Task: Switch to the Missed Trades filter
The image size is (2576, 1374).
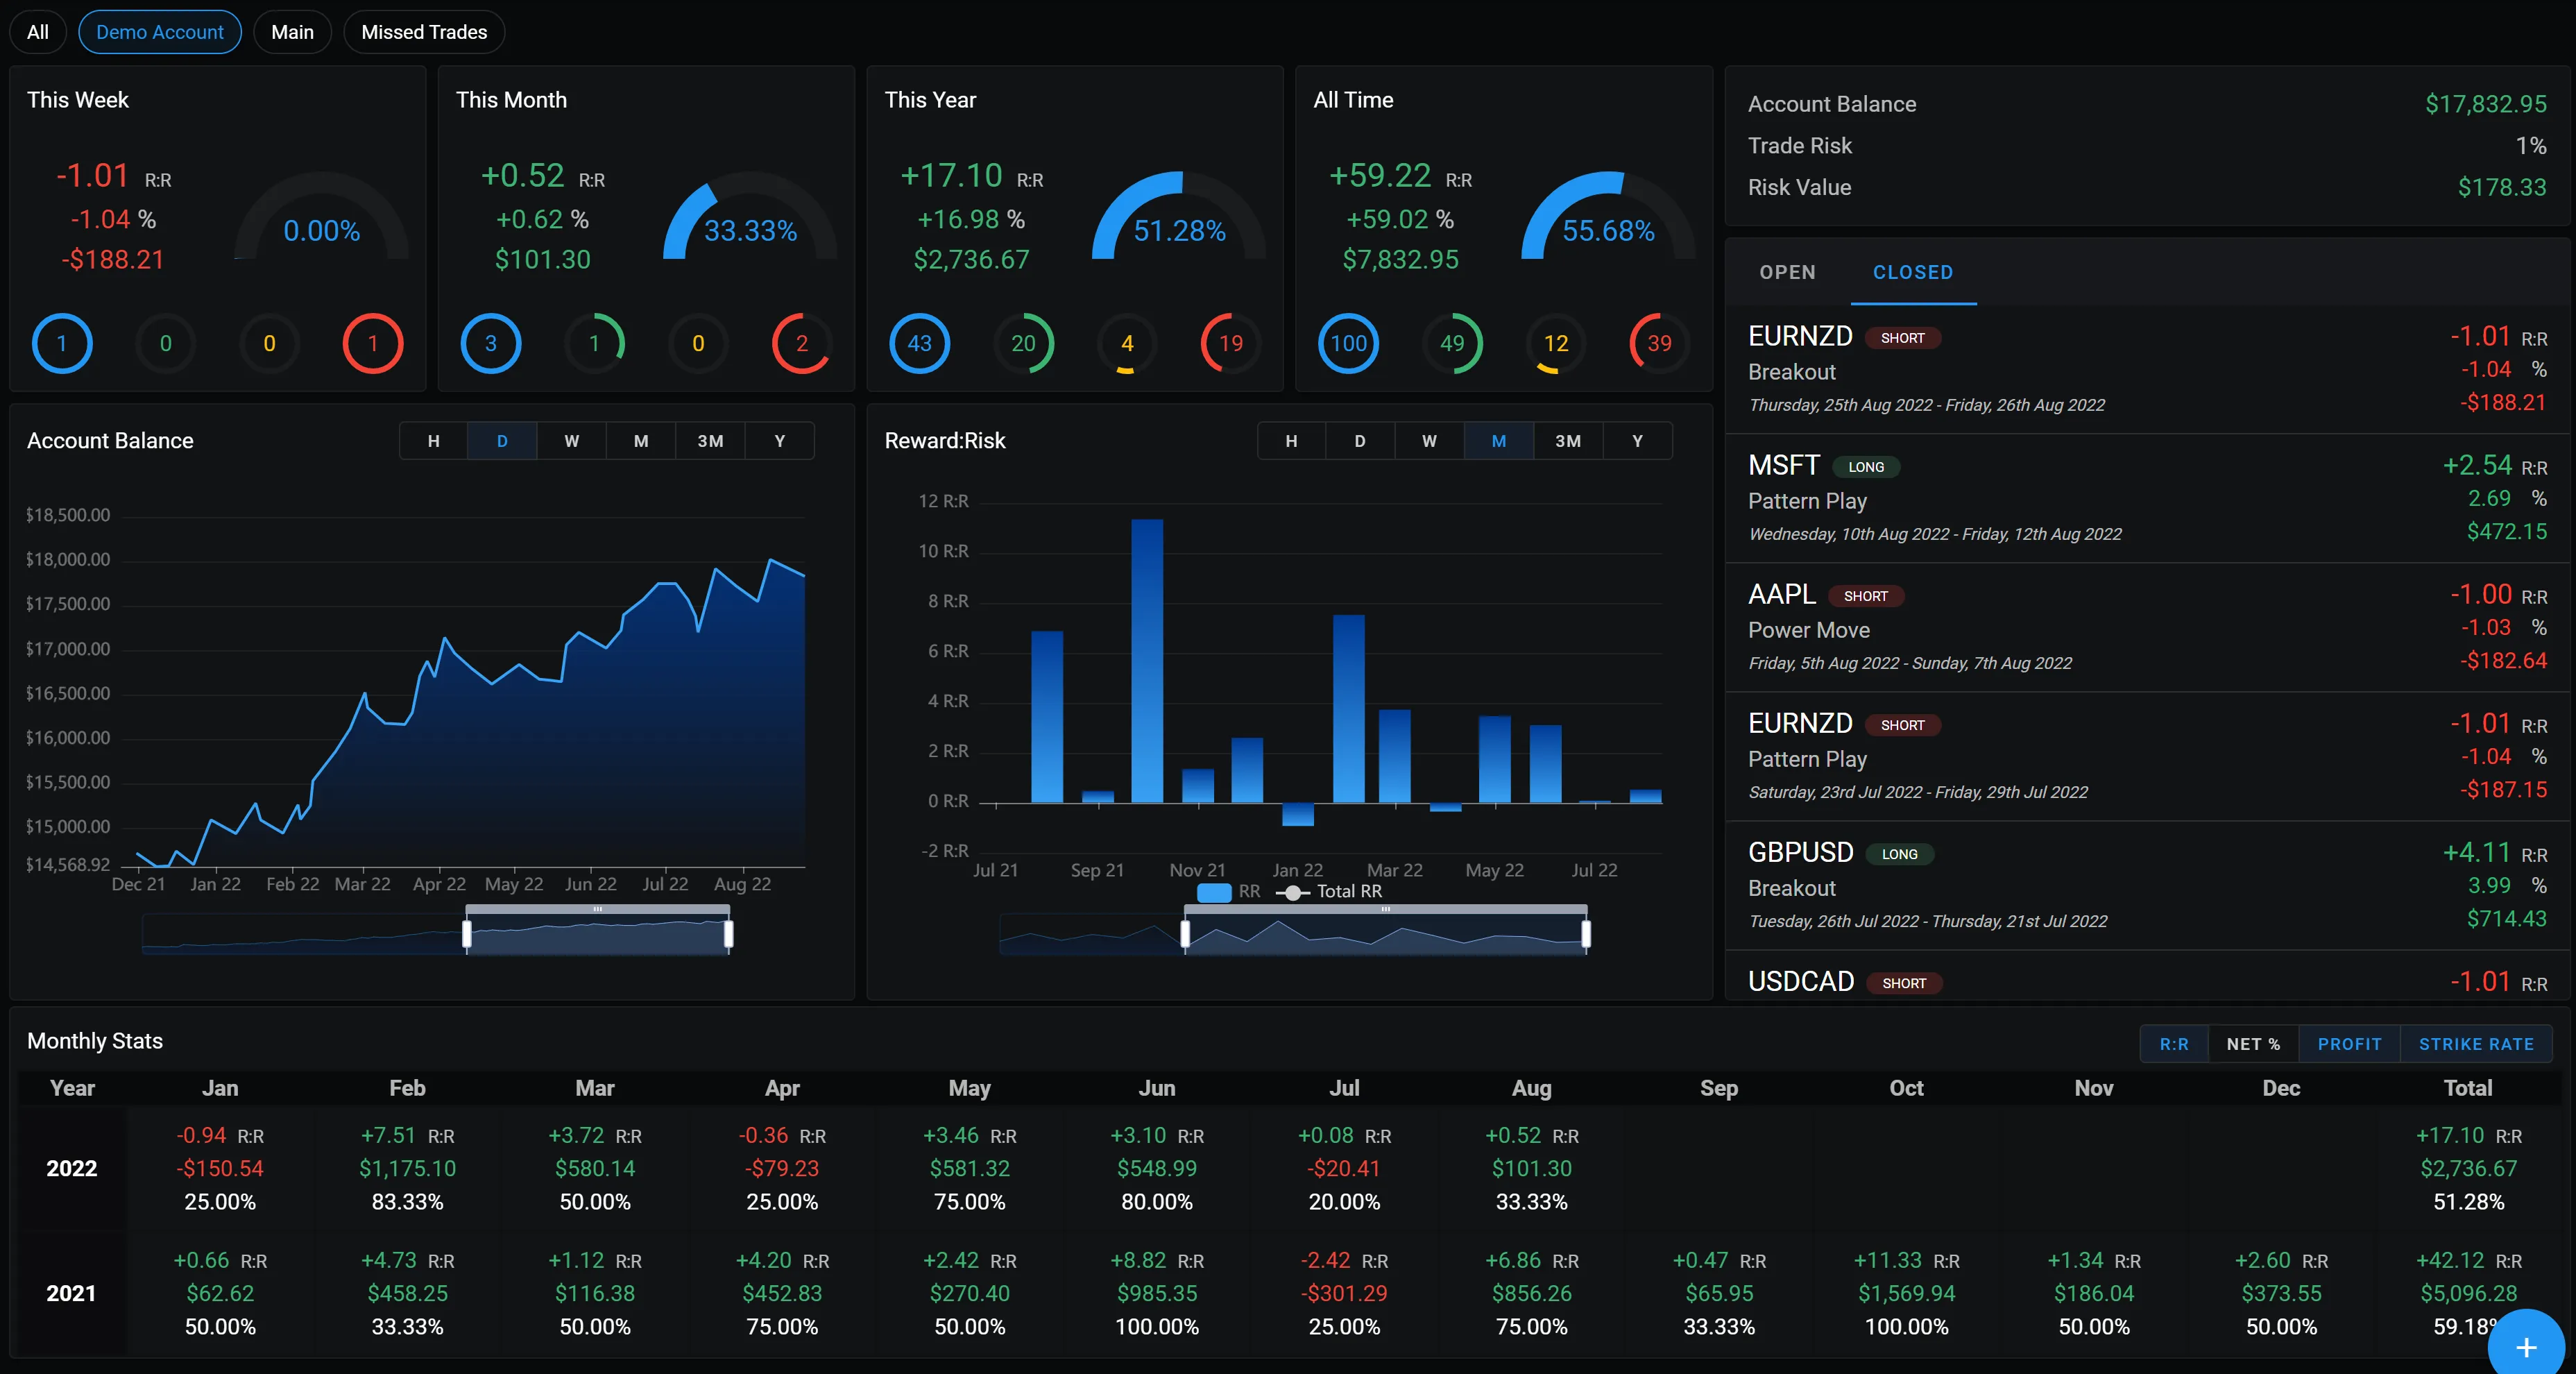Action: [x=423, y=31]
